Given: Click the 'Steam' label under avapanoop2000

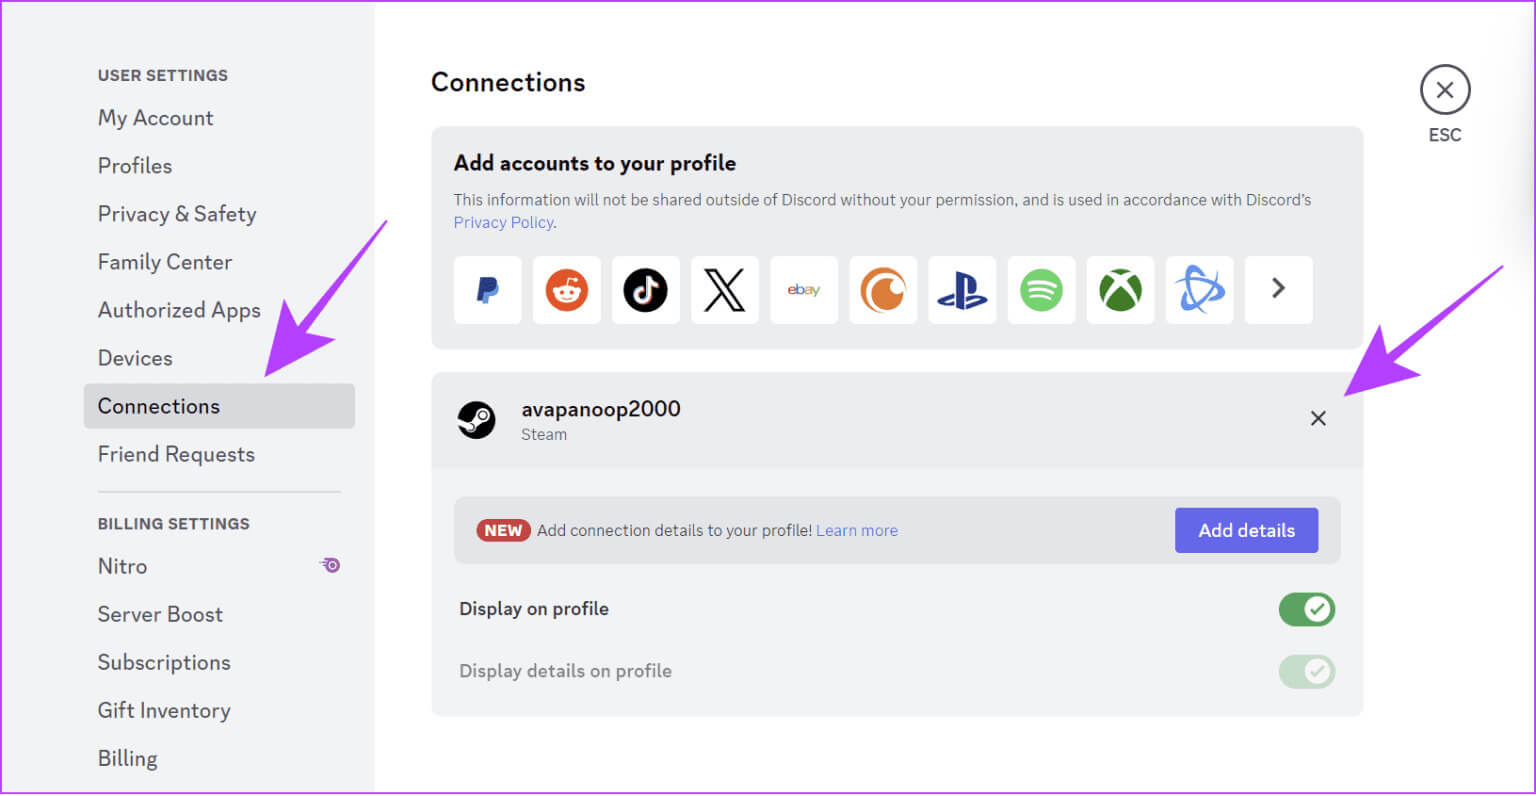Looking at the screenshot, I should [x=544, y=435].
